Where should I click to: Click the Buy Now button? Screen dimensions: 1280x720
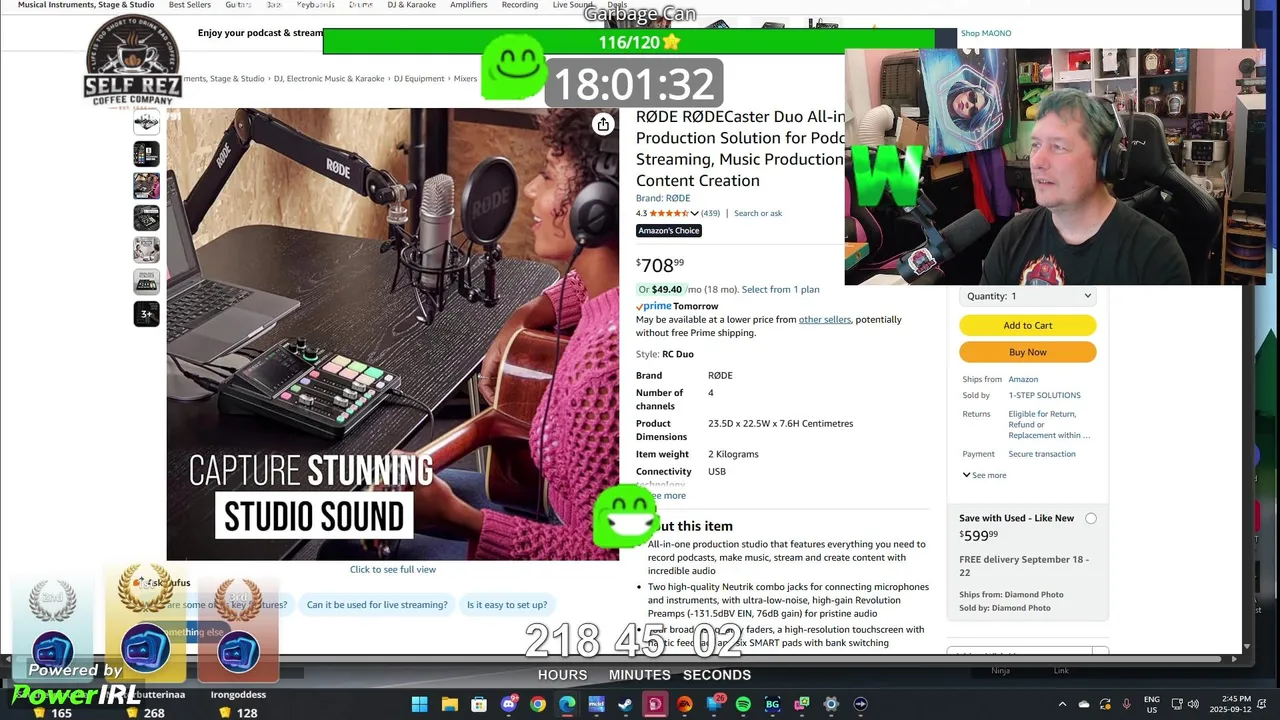(1028, 352)
